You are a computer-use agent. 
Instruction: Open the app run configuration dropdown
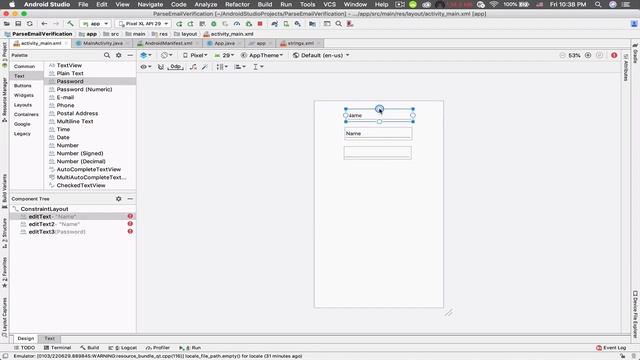pos(95,24)
